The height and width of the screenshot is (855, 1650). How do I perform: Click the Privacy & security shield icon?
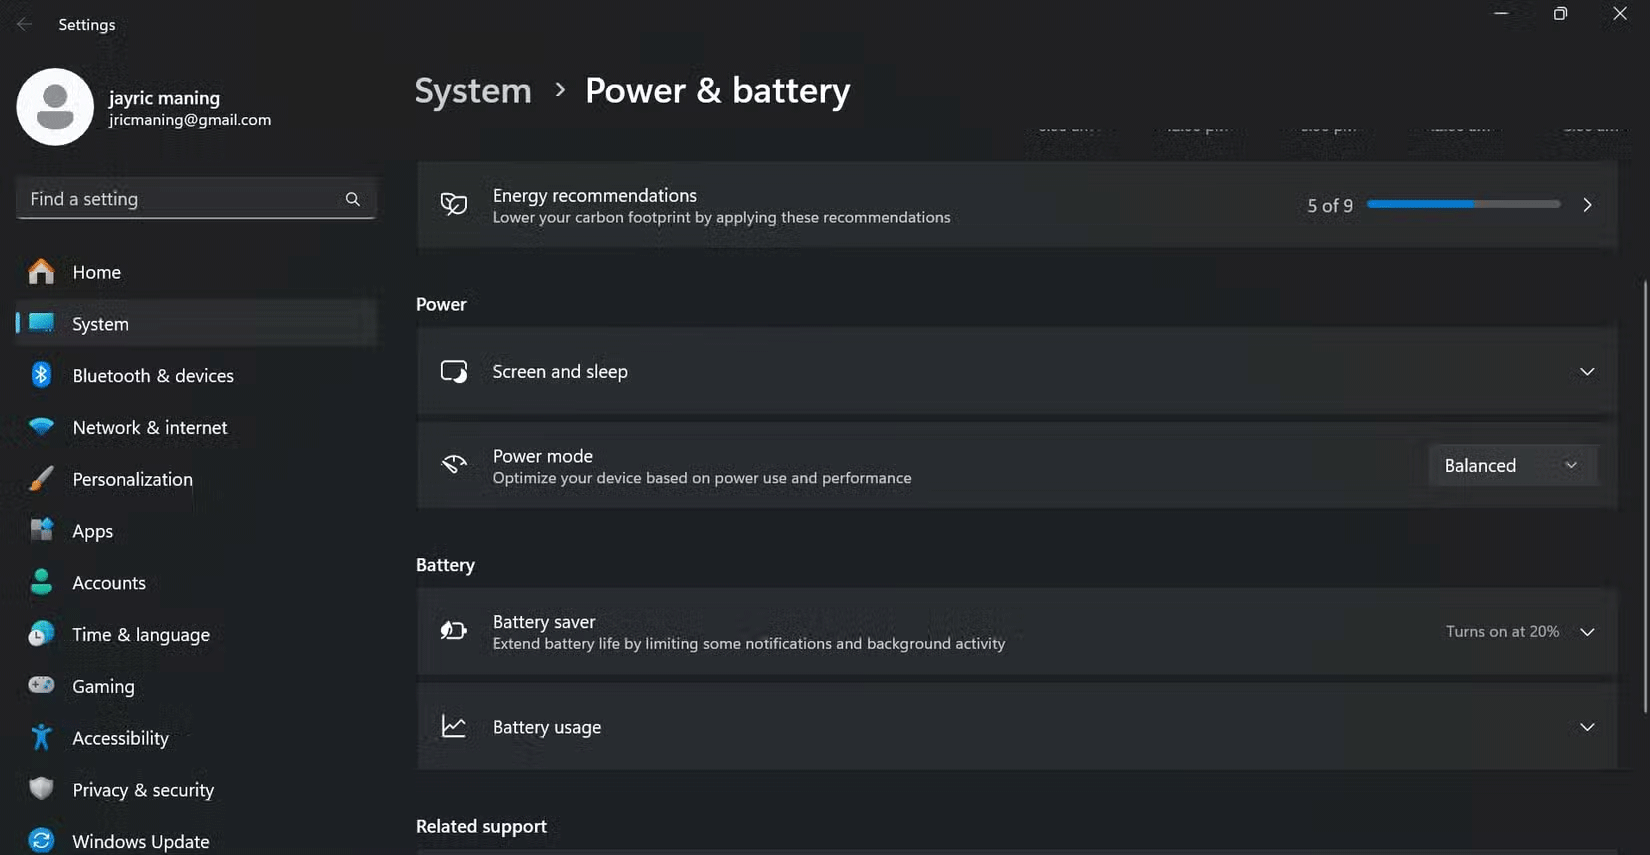[x=41, y=790]
